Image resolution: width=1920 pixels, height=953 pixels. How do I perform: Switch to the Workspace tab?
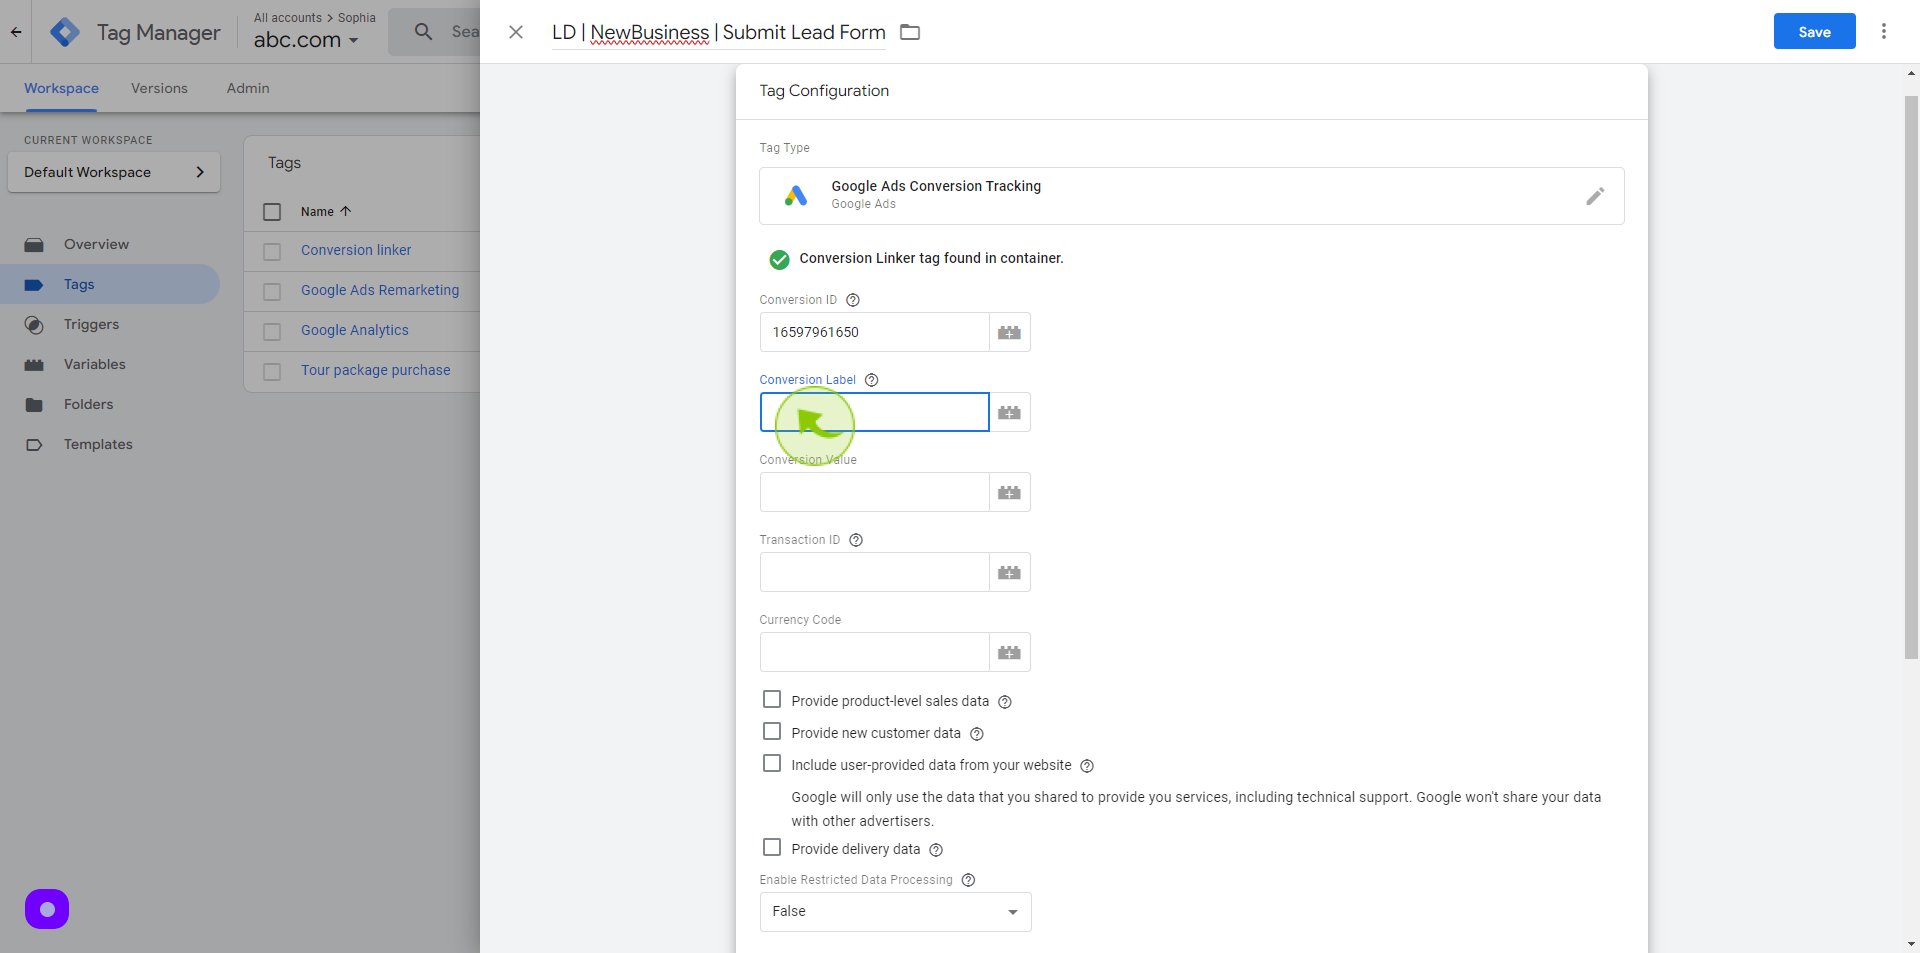61,88
